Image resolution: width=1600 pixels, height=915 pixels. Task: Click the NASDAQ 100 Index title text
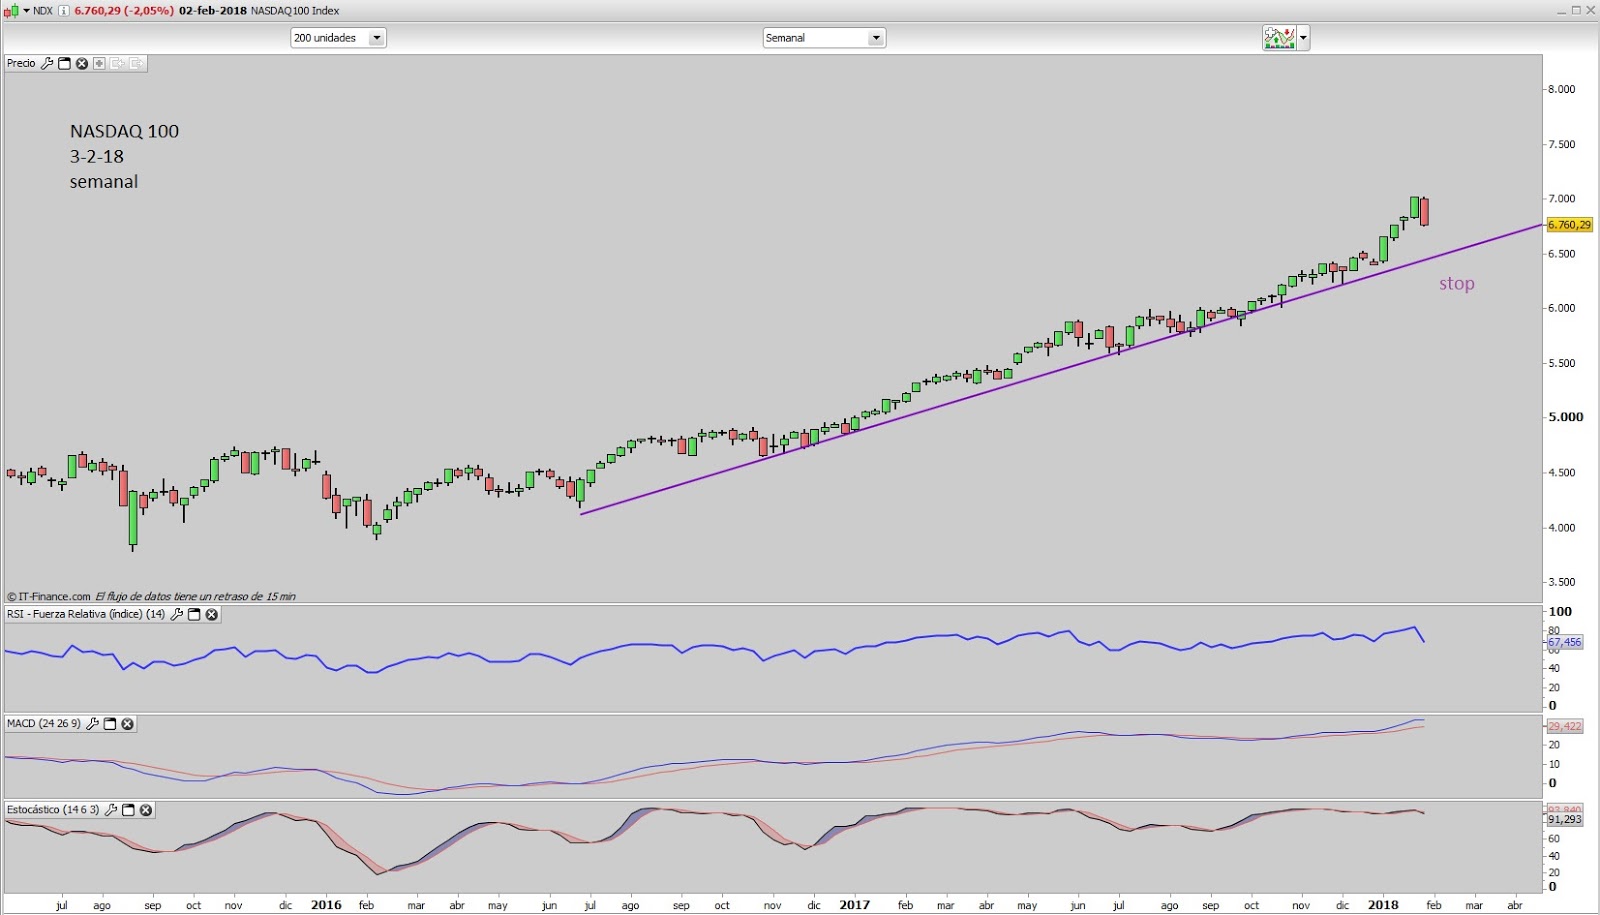(295, 11)
